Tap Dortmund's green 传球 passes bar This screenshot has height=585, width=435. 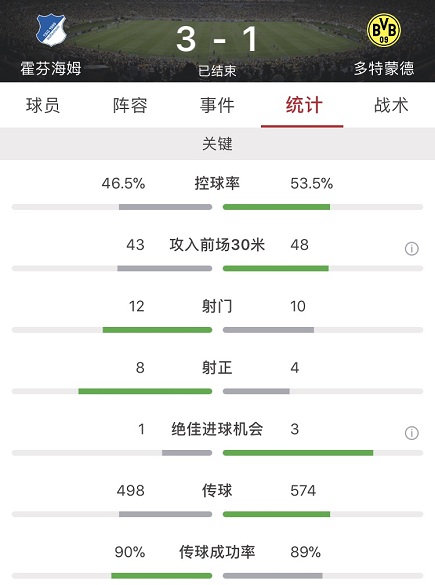click(276, 514)
